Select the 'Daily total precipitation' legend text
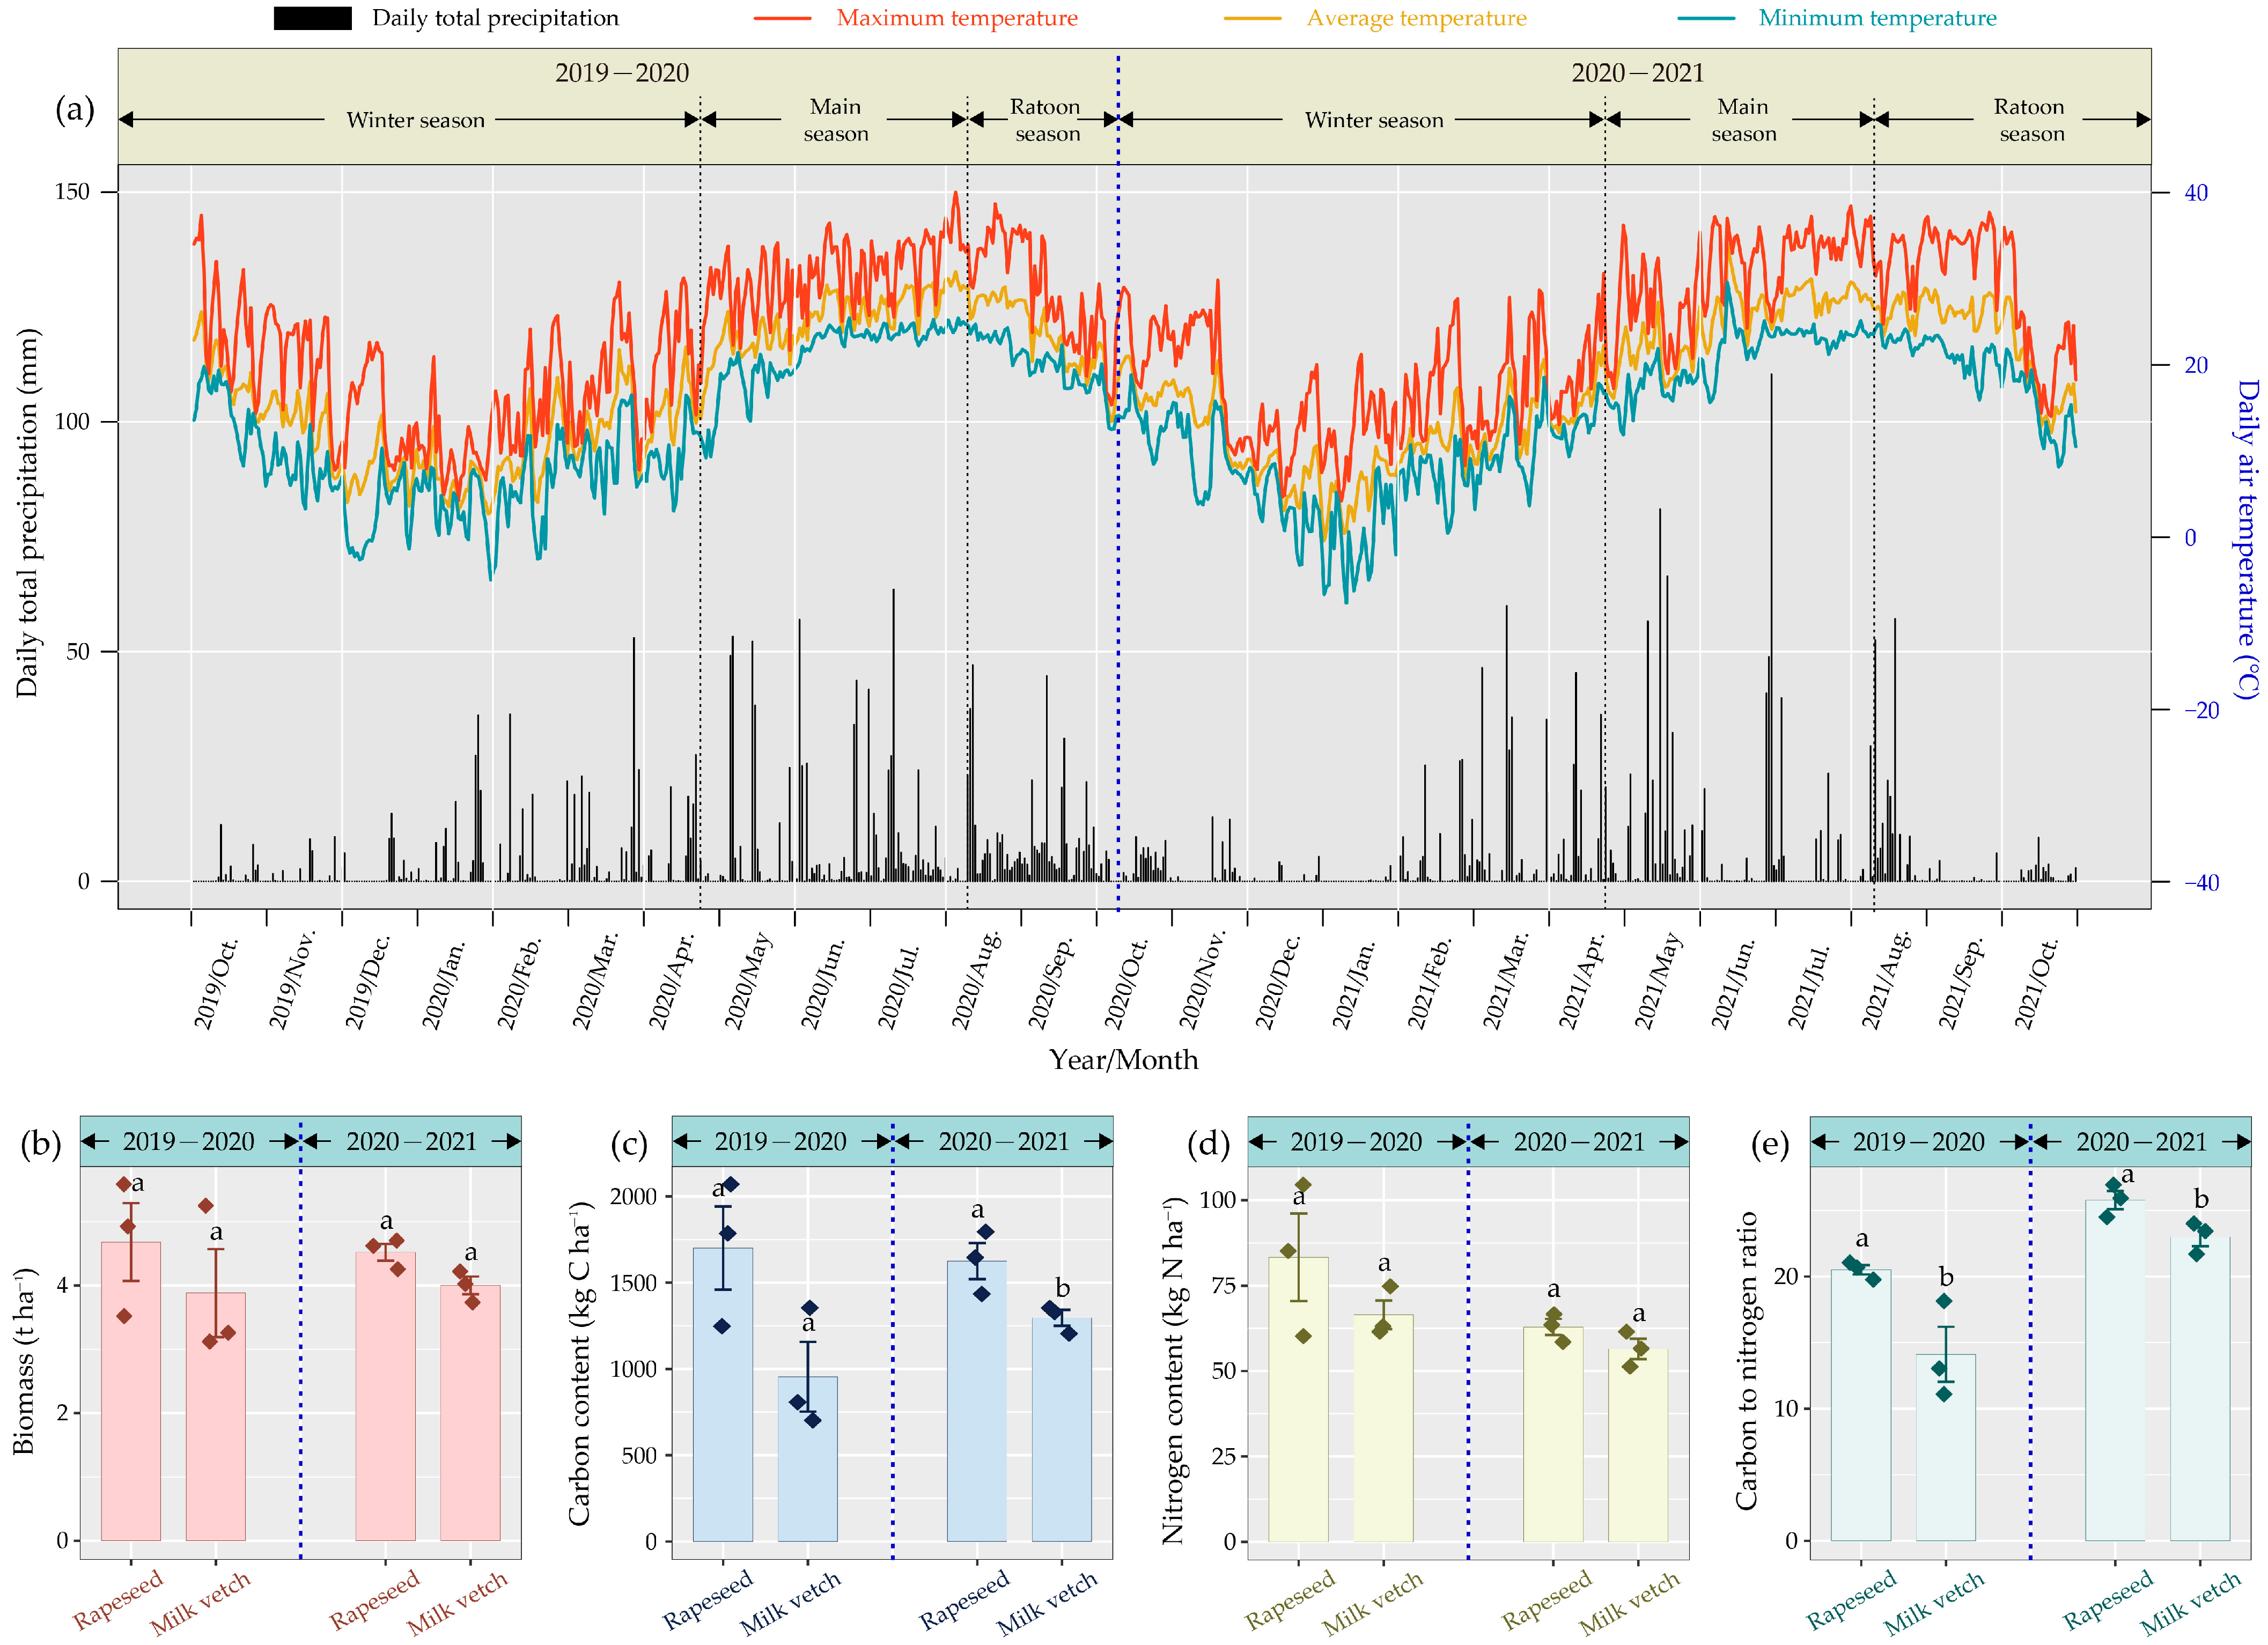 coord(495,18)
